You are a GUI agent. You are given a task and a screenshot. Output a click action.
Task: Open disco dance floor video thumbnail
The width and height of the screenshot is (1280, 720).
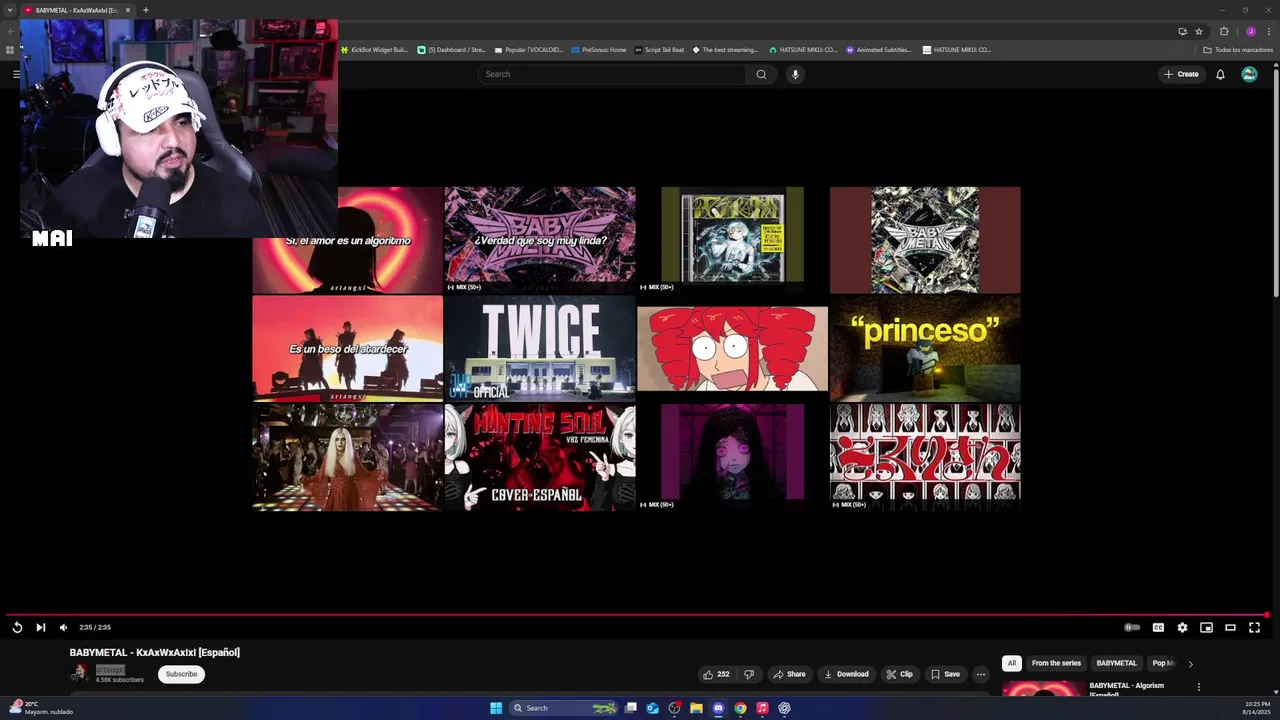(x=347, y=457)
